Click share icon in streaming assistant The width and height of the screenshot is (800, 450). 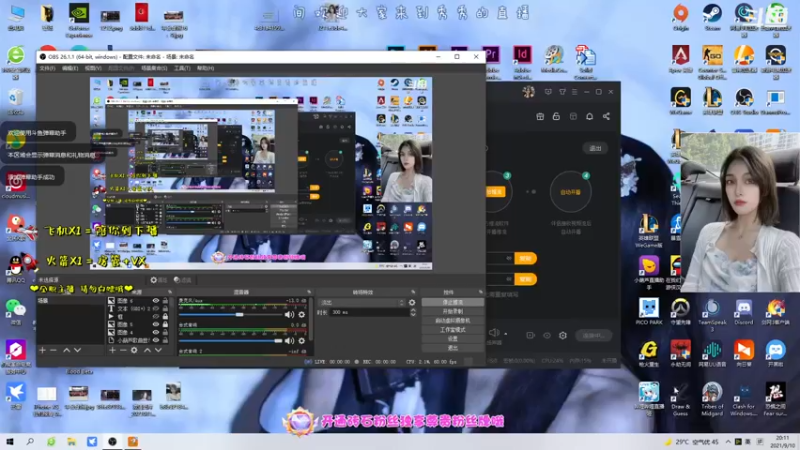(606, 116)
